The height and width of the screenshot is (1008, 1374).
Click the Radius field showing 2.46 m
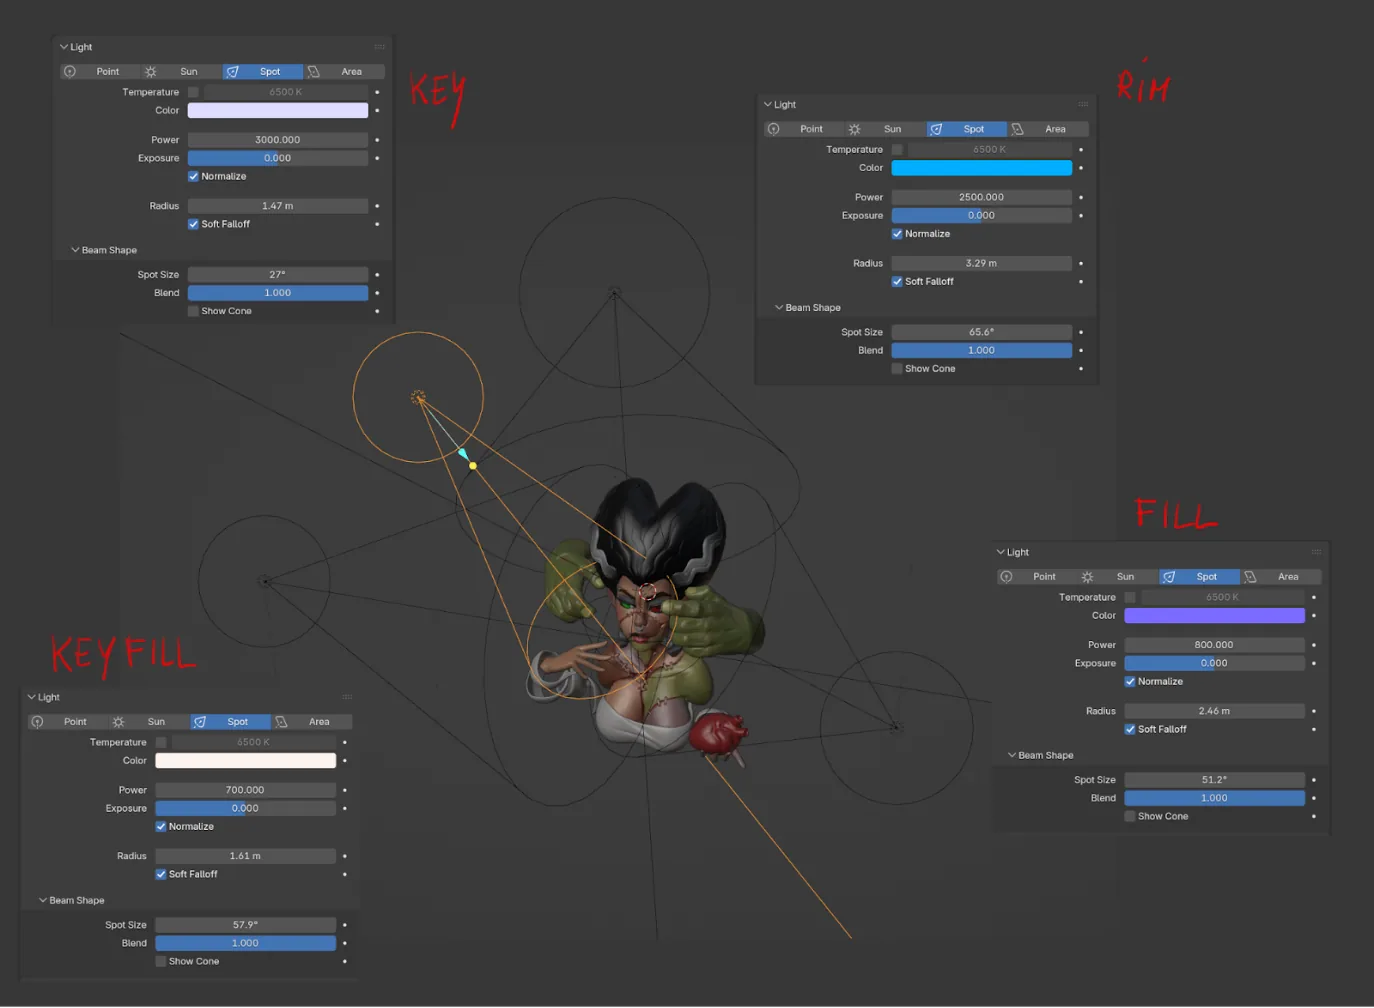coord(1214,712)
